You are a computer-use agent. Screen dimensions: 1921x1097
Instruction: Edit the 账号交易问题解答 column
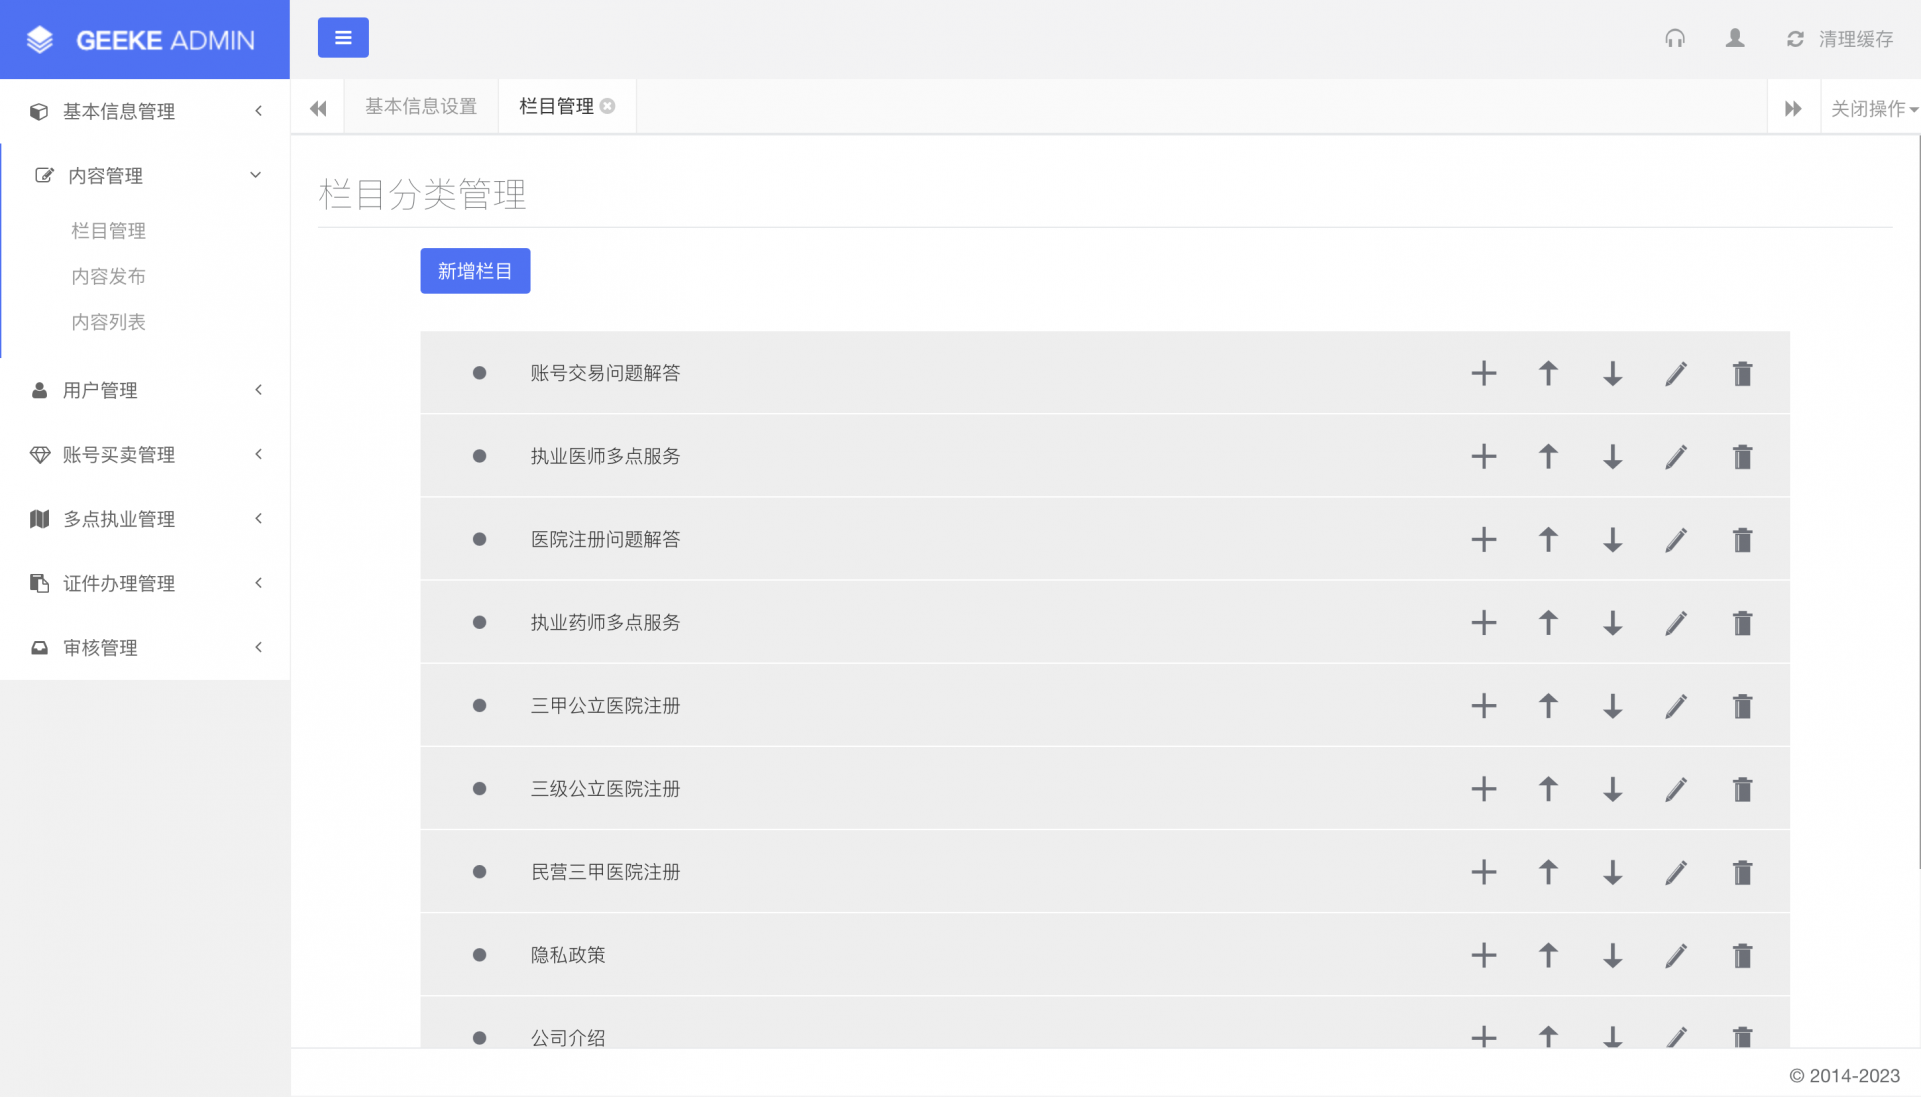click(x=1677, y=373)
